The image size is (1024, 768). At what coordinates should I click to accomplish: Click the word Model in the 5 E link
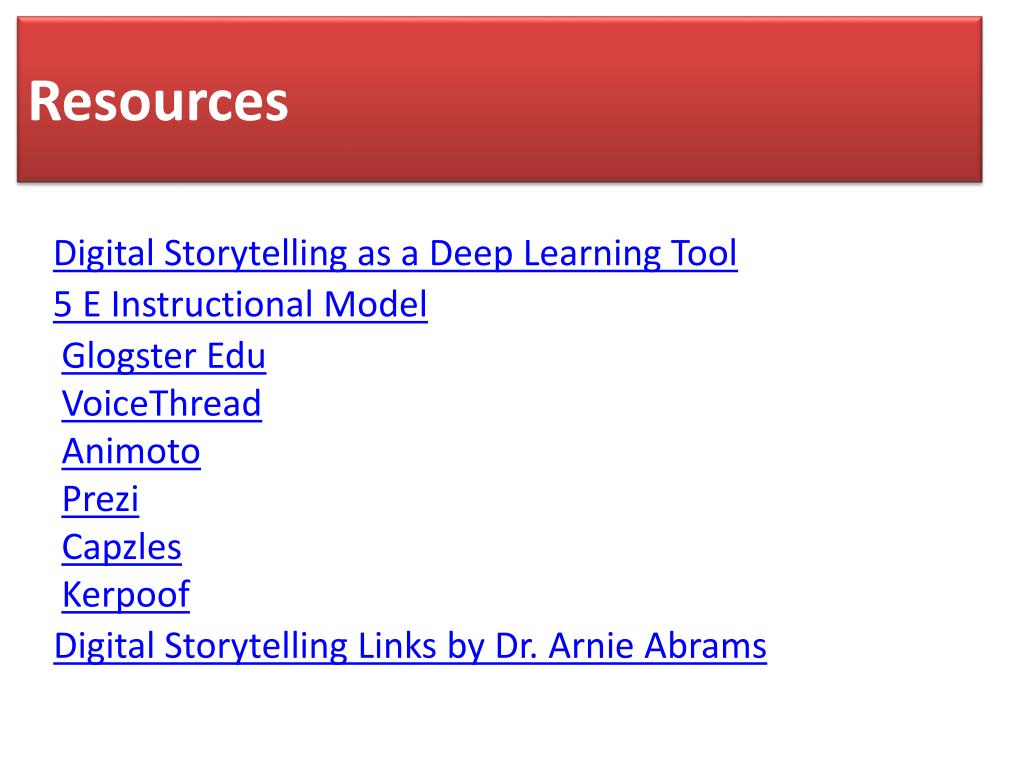point(376,304)
